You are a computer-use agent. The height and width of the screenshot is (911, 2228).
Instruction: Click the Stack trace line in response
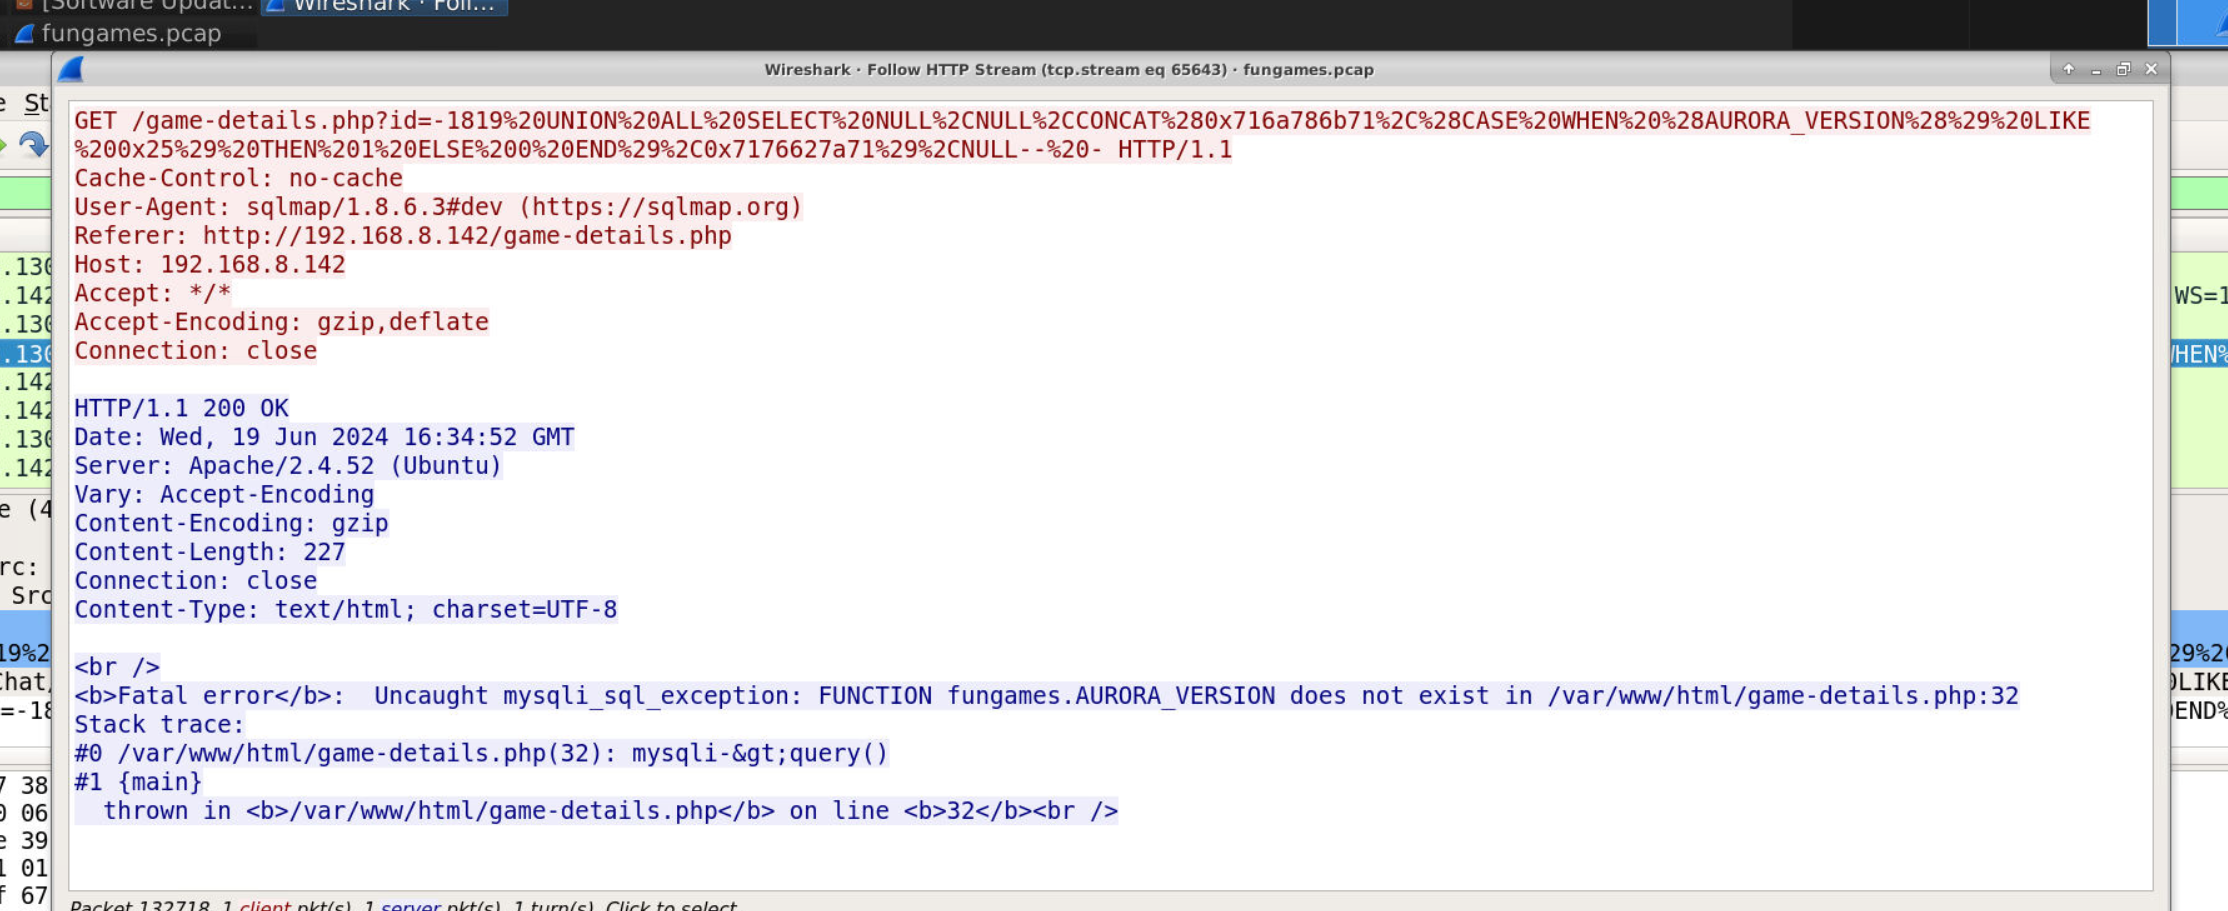(x=159, y=725)
